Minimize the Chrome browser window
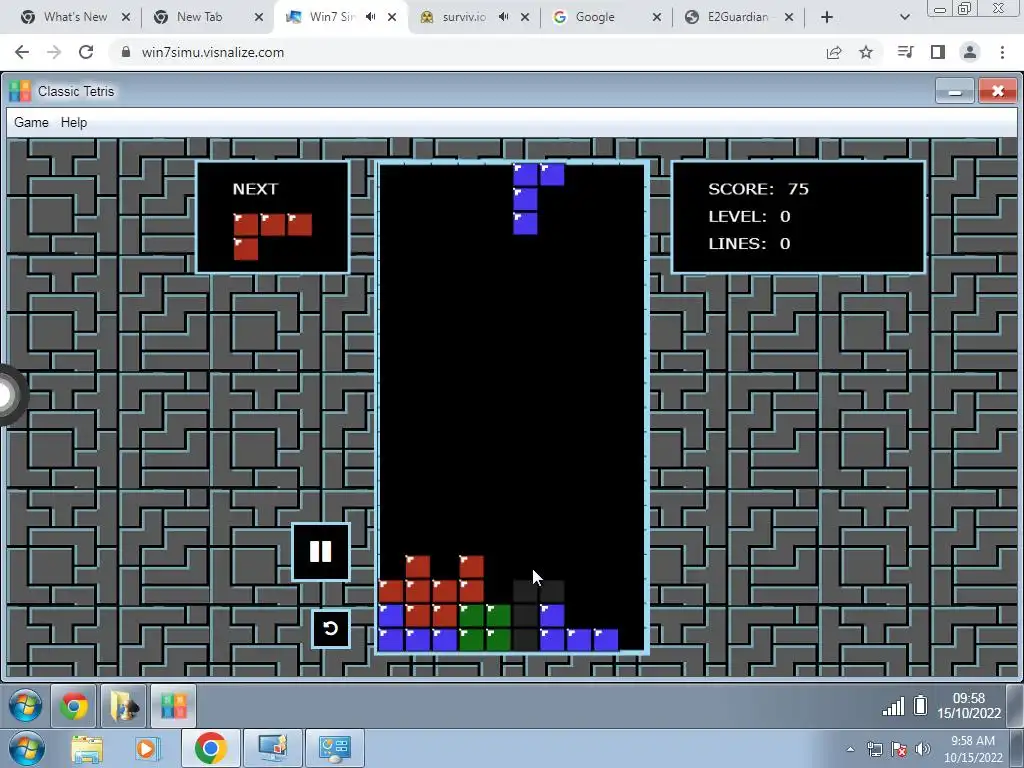 940,8
